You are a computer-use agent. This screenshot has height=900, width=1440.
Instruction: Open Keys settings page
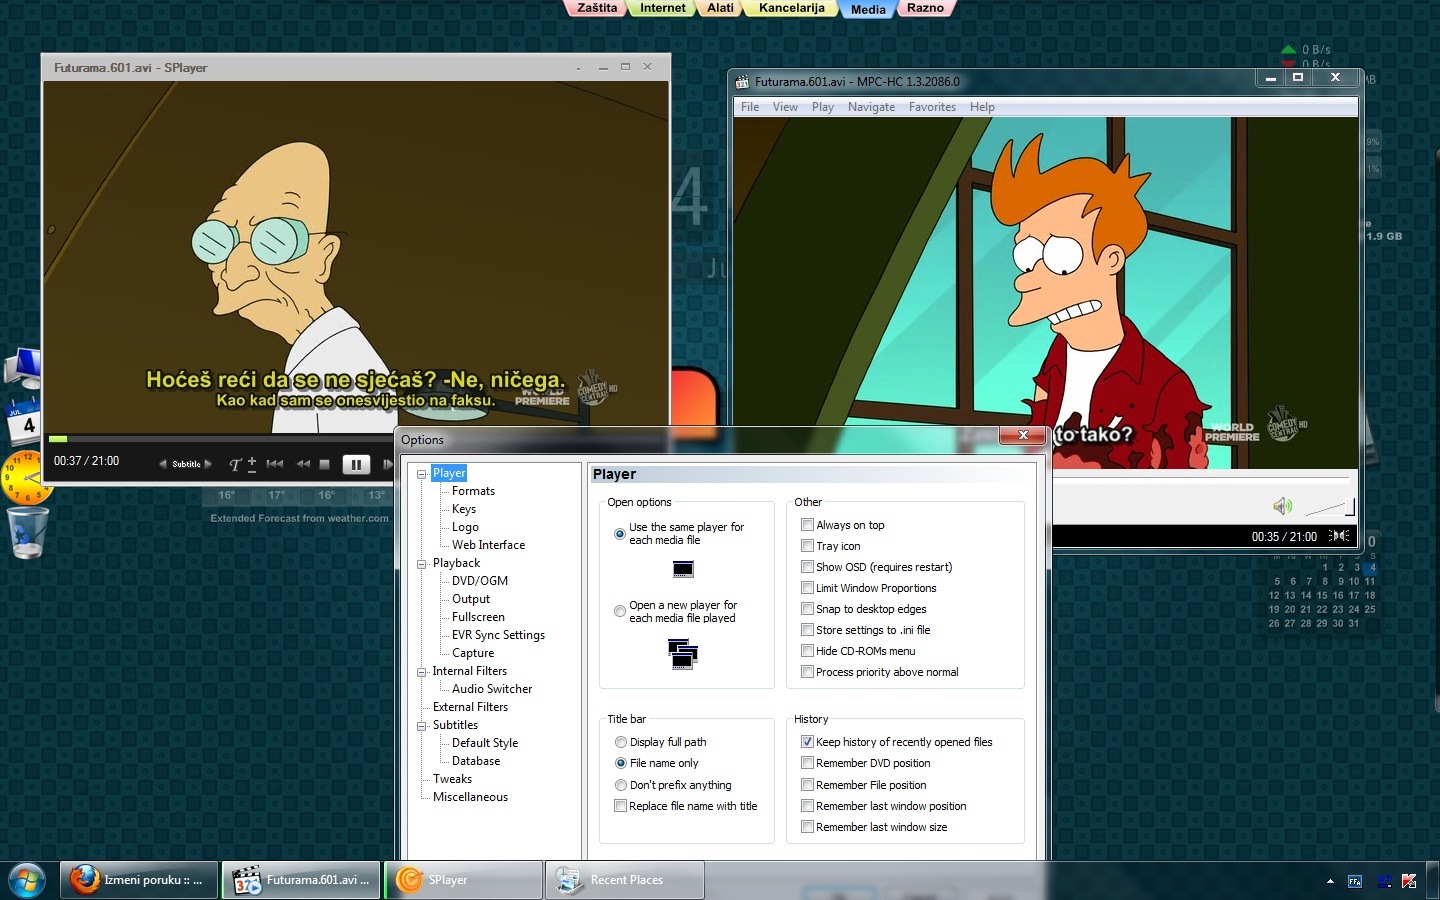pyautogui.click(x=464, y=509)
